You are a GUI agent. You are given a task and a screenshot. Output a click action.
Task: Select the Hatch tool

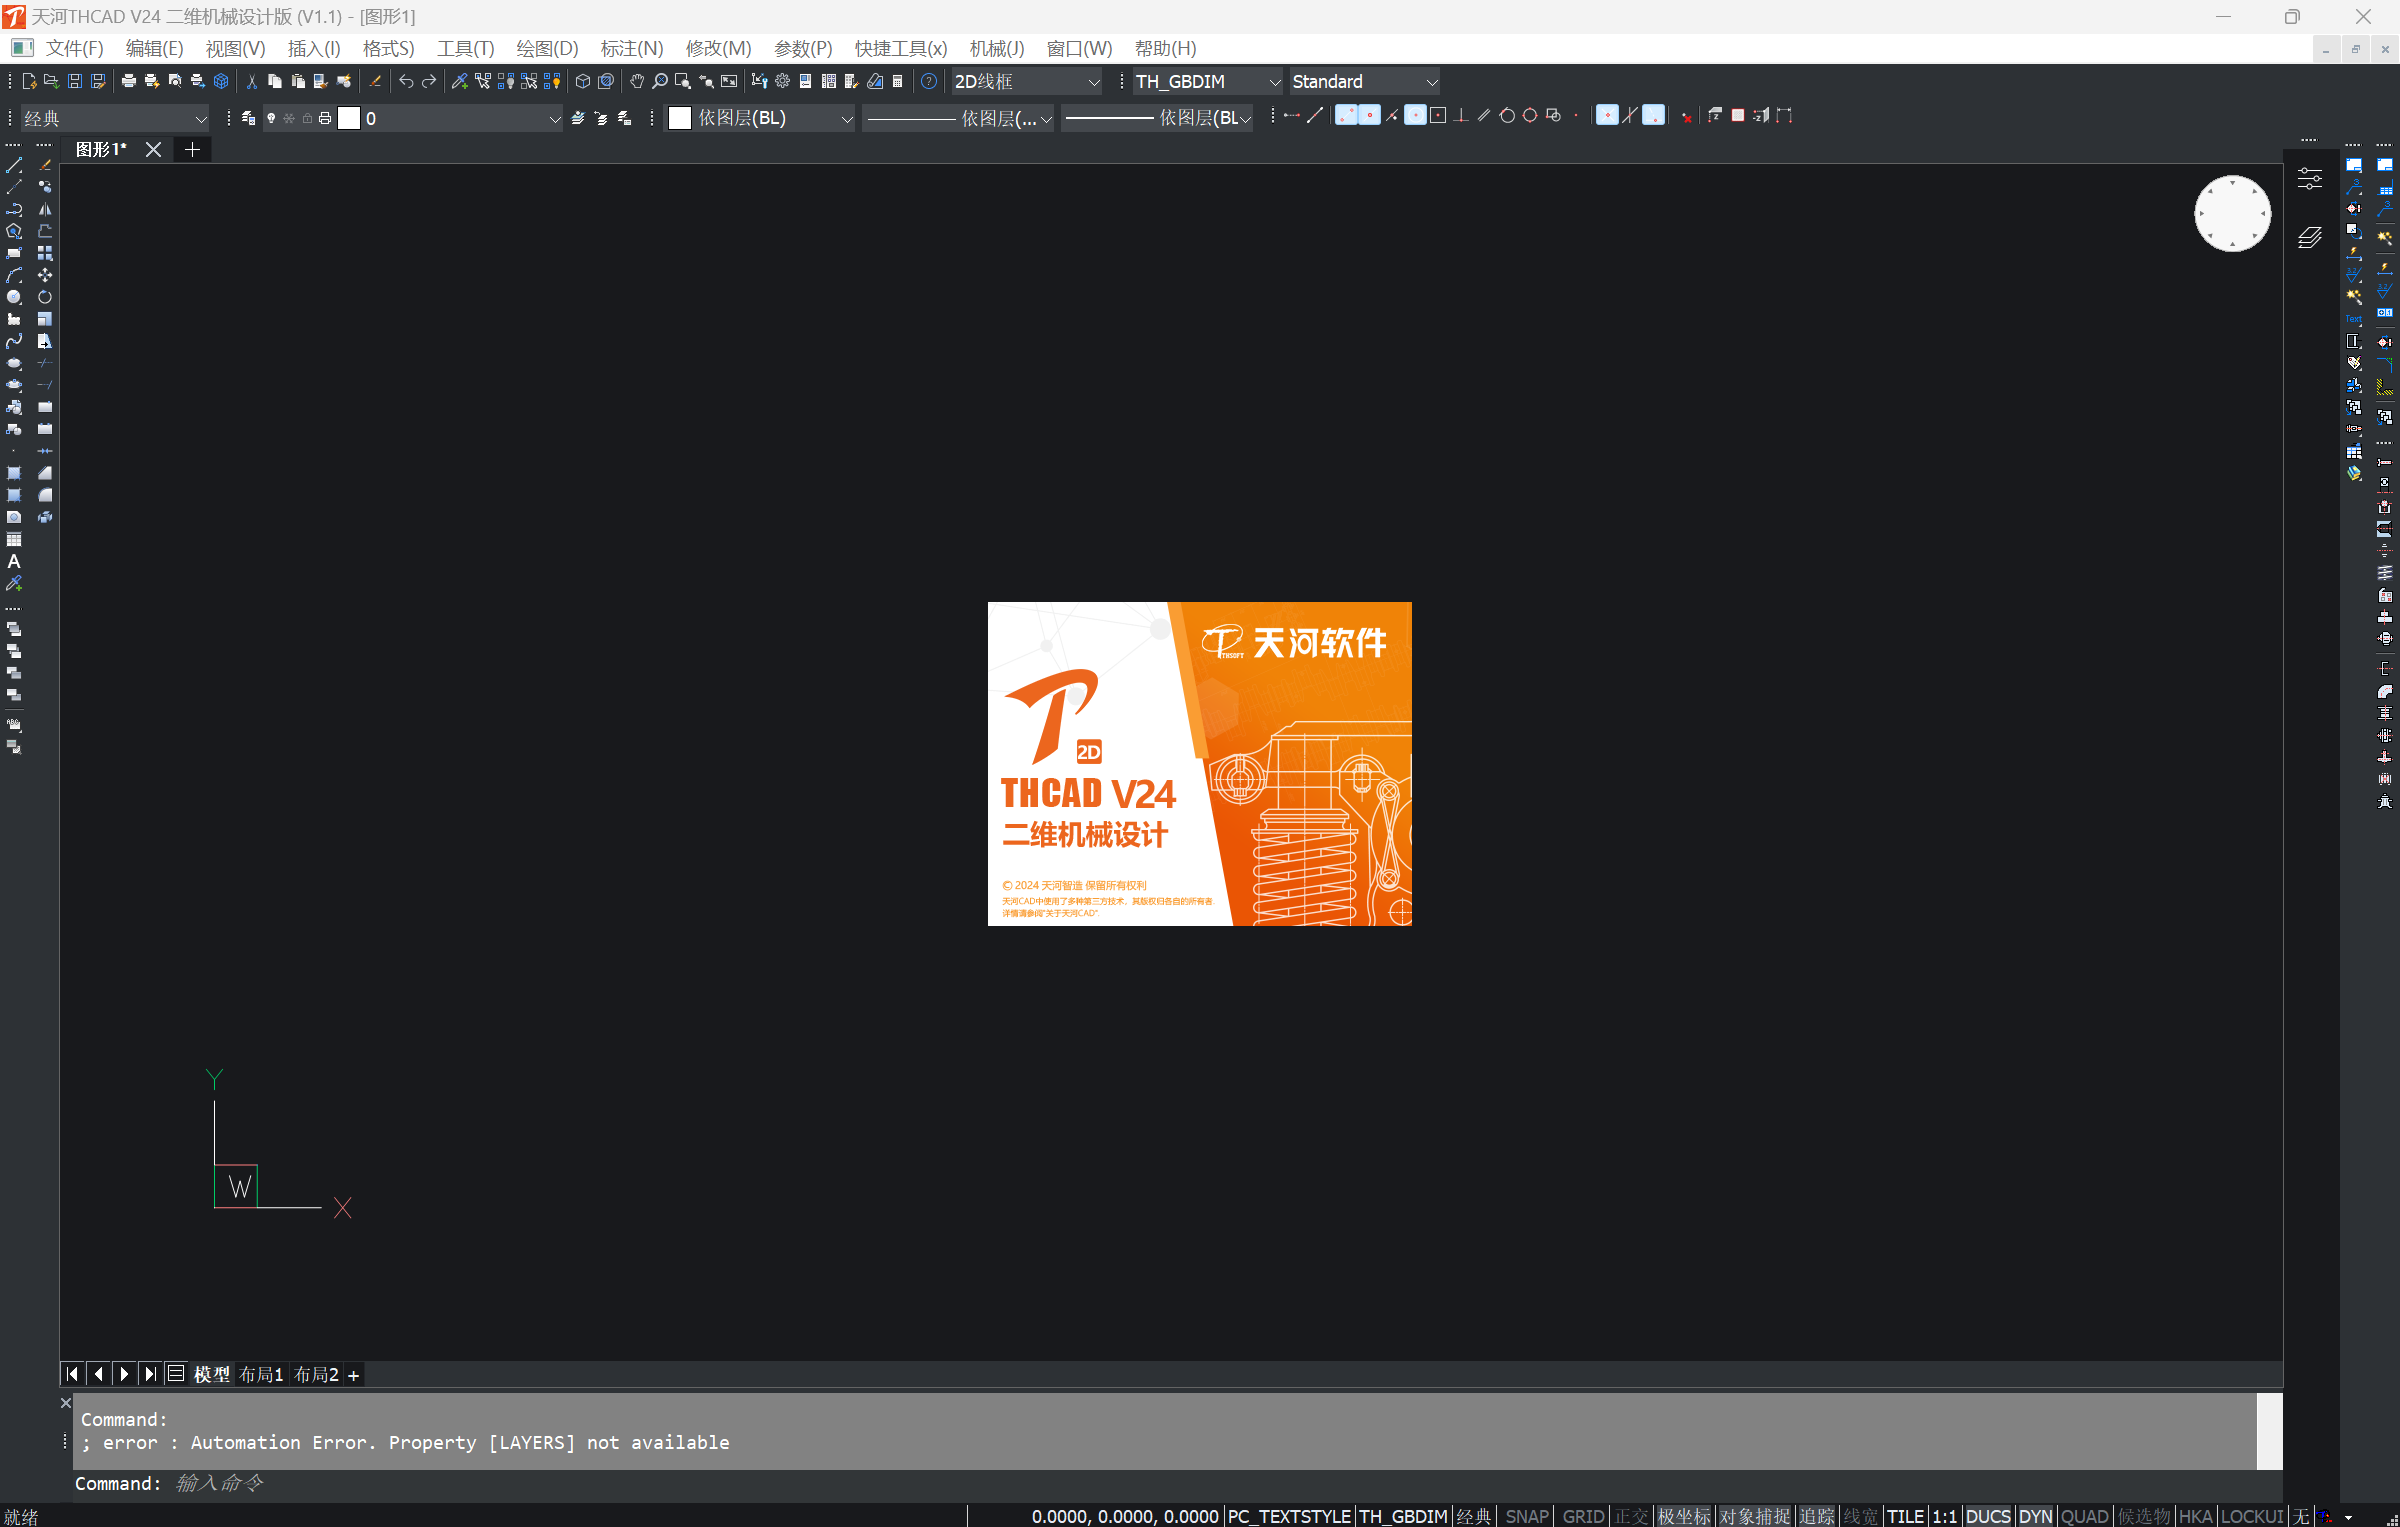14,474
